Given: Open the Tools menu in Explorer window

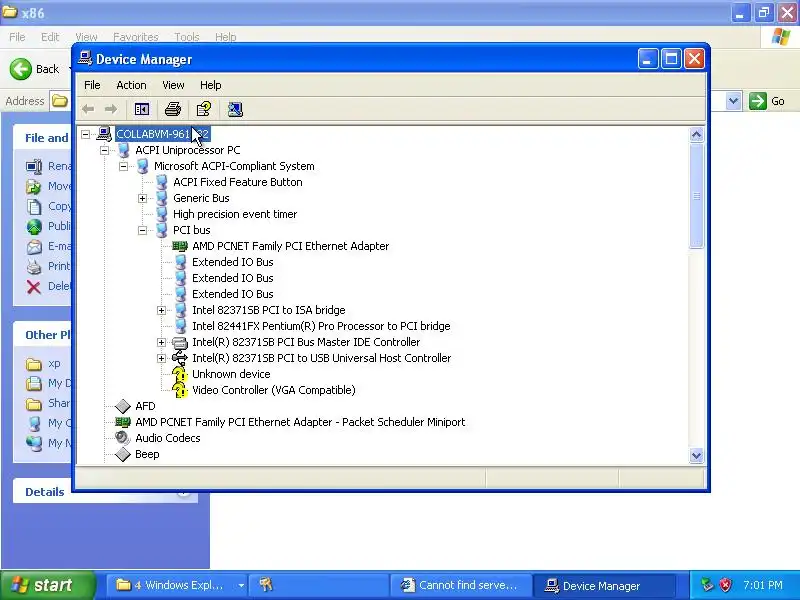Looking at the screenshot, I should coord(187,37).
